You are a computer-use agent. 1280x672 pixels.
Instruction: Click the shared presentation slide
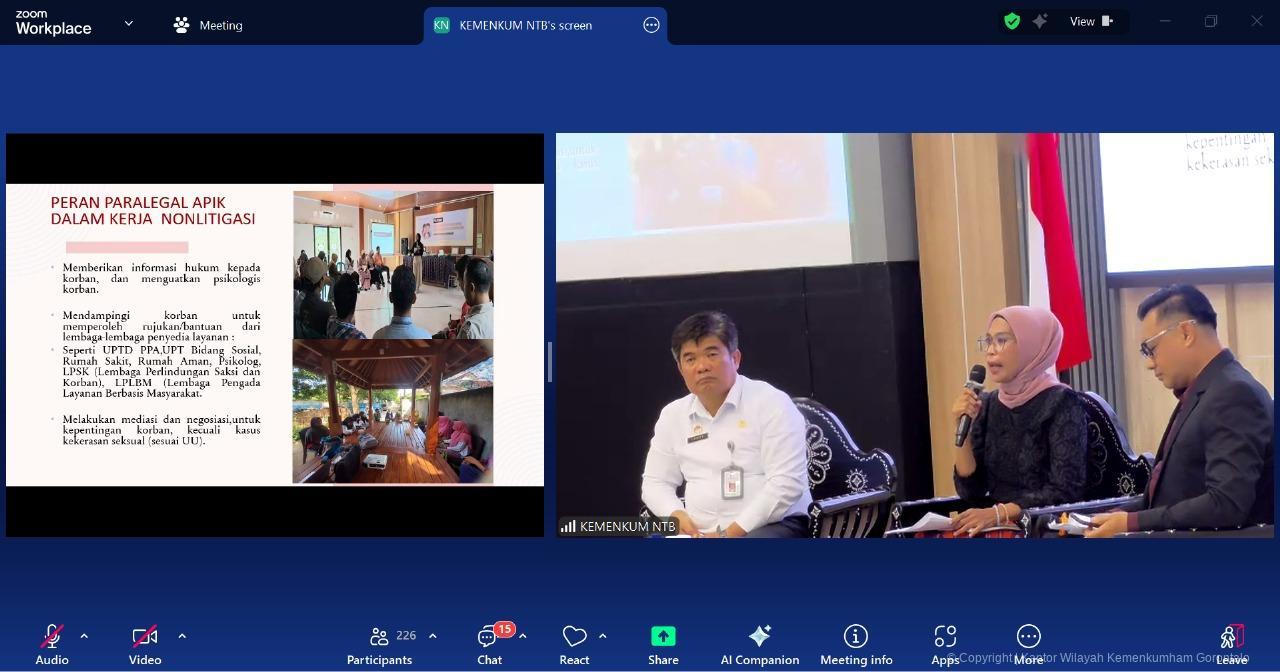click(x=275, y=335)
